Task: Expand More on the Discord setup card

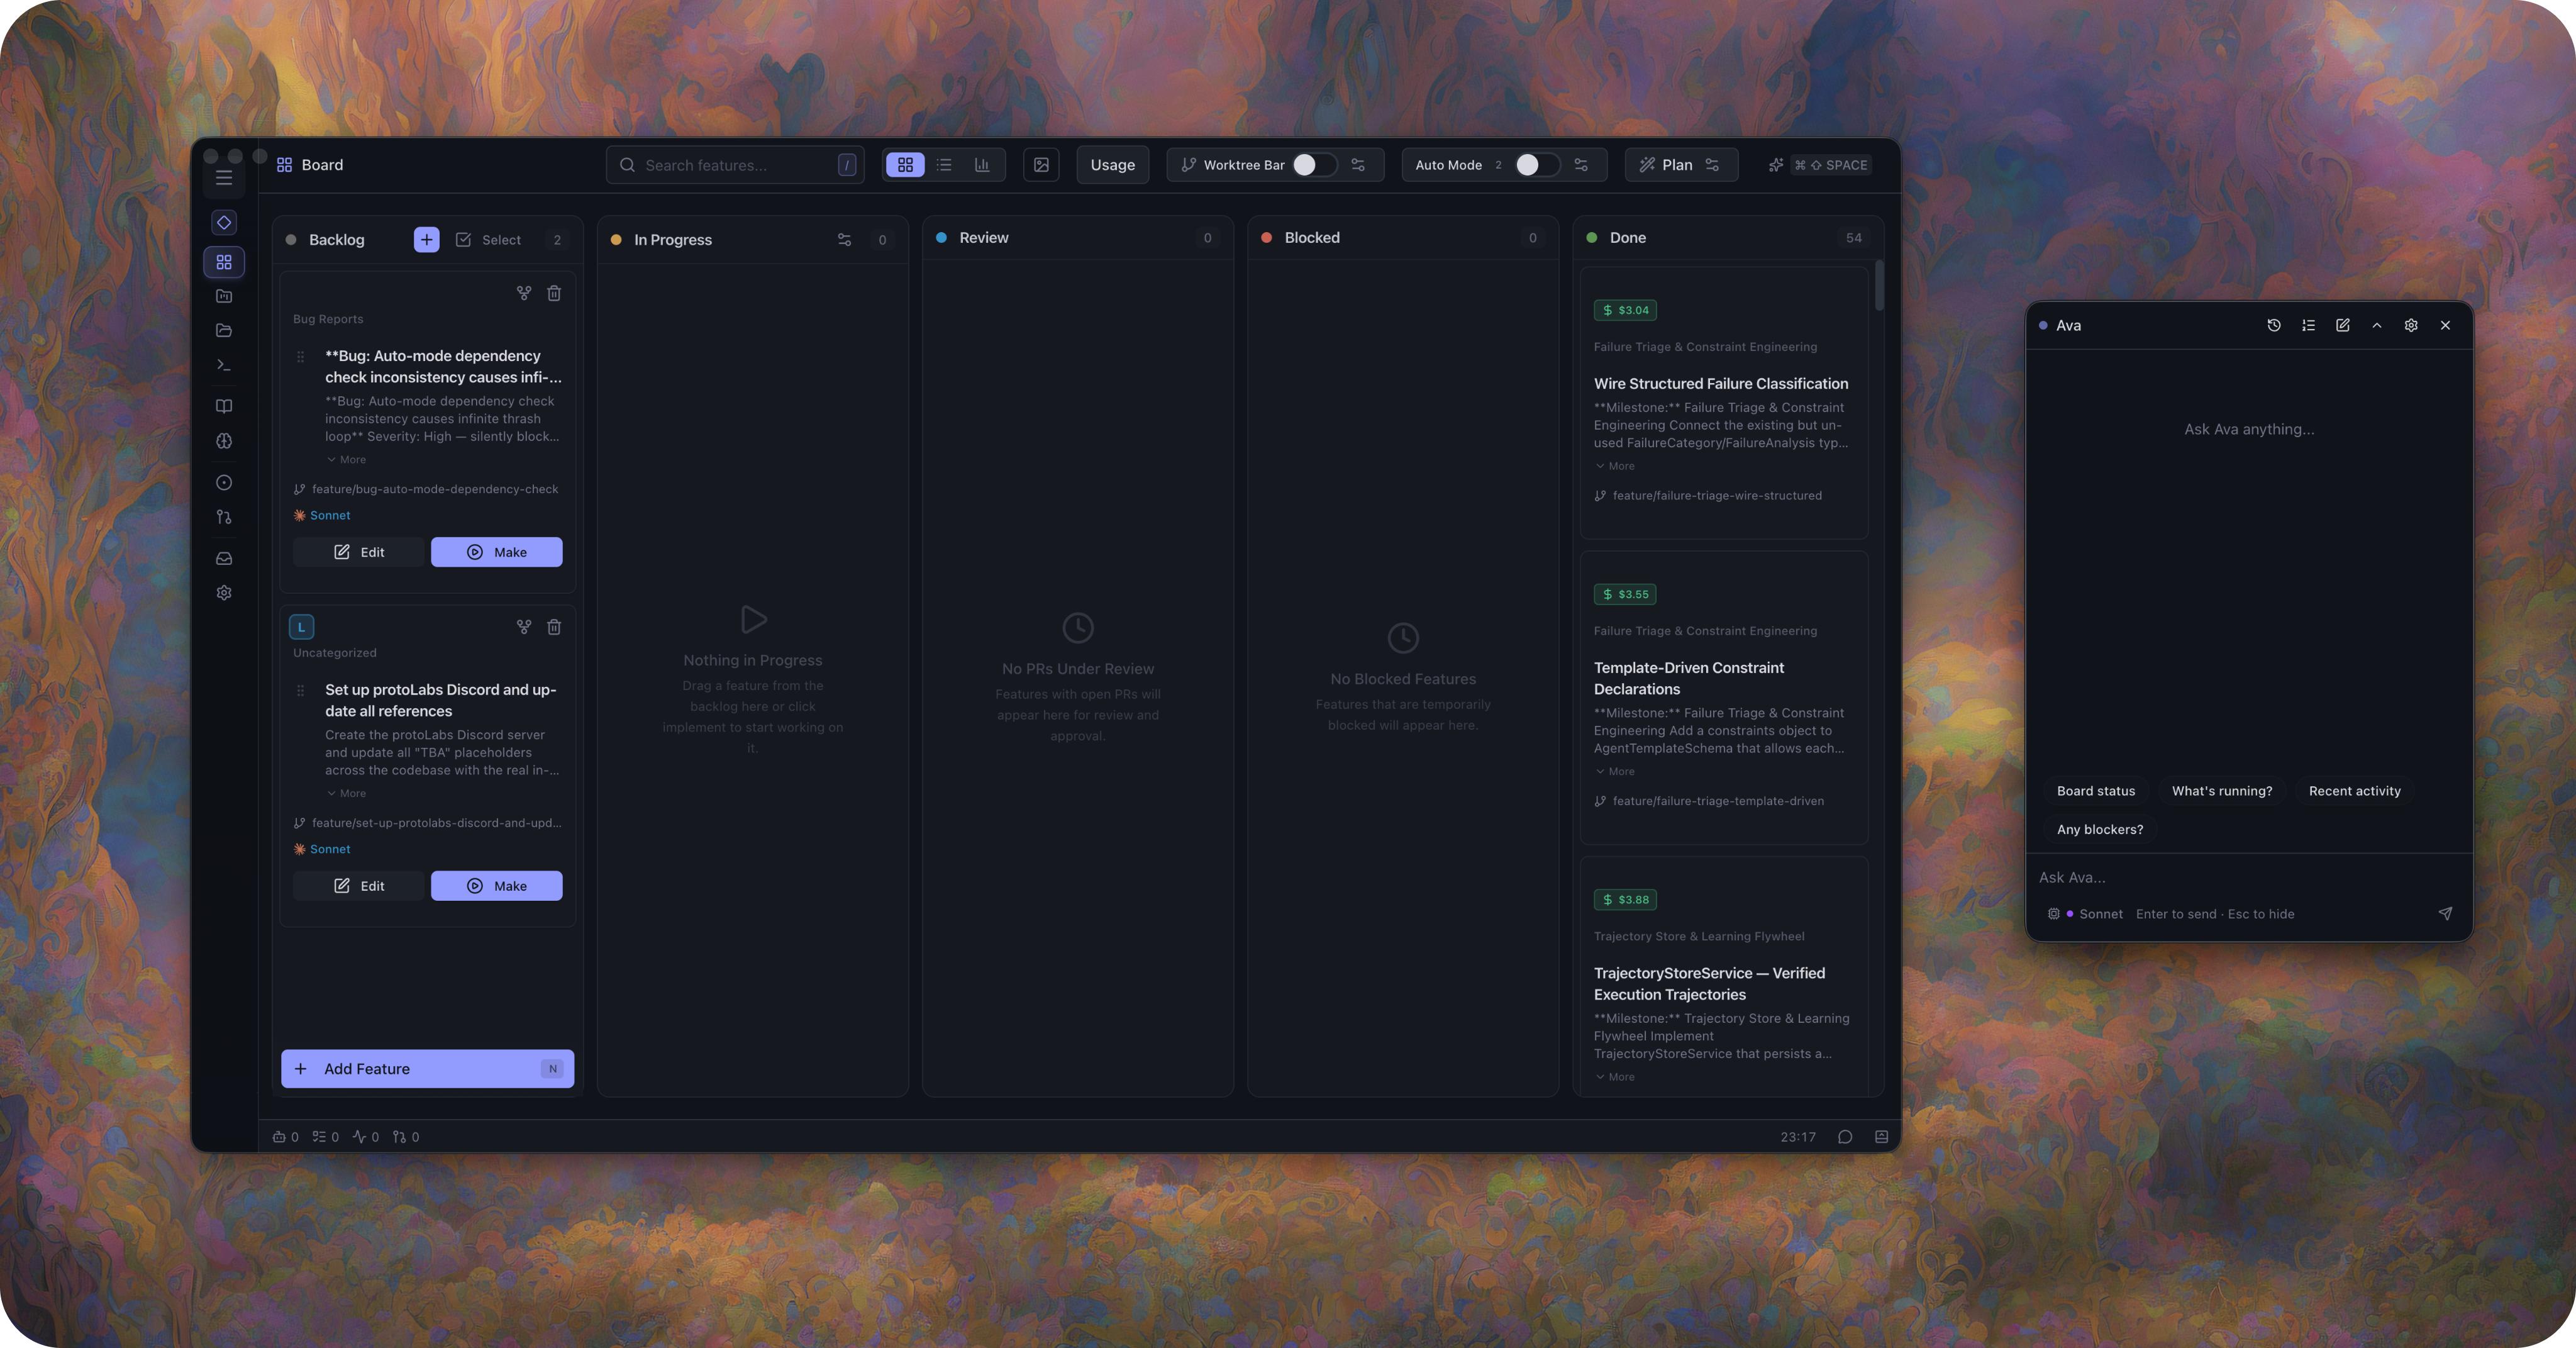Action: point(346,793)
